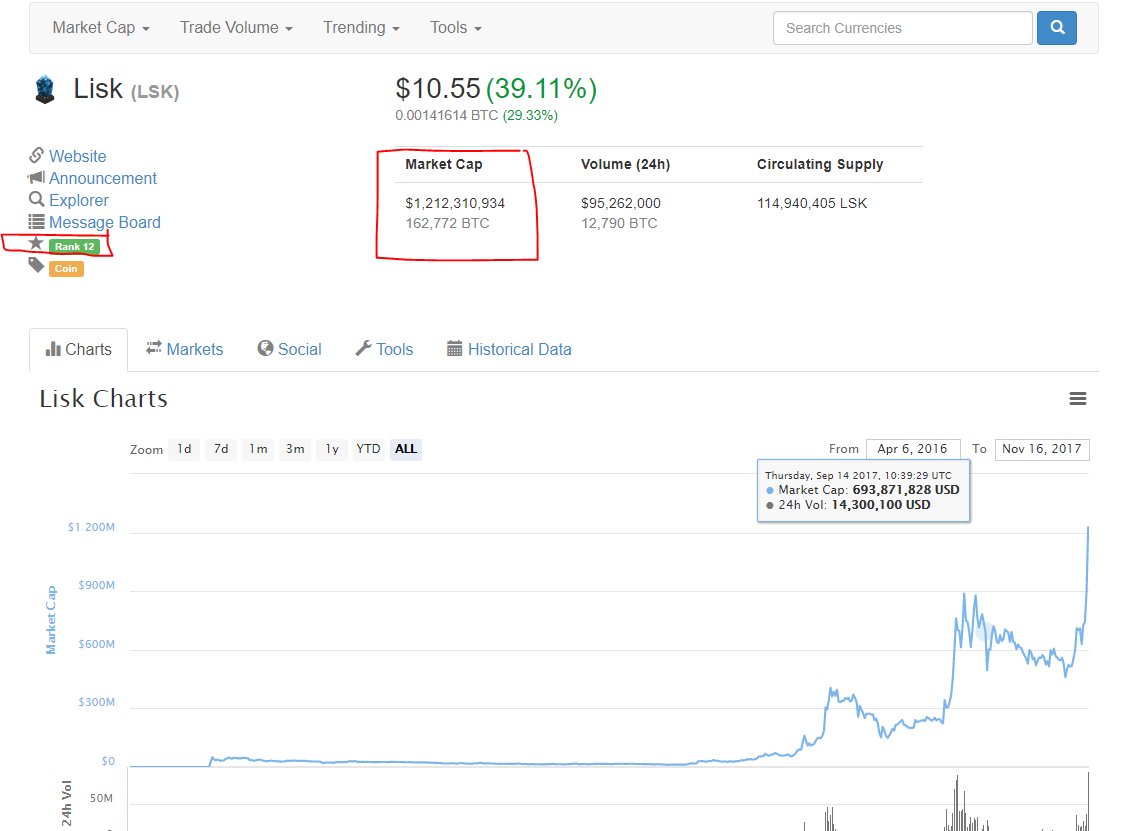This screenshot has height=831, width=1143.
Task: Set chart zoom to 1m
Action: [x=258, y=449]
